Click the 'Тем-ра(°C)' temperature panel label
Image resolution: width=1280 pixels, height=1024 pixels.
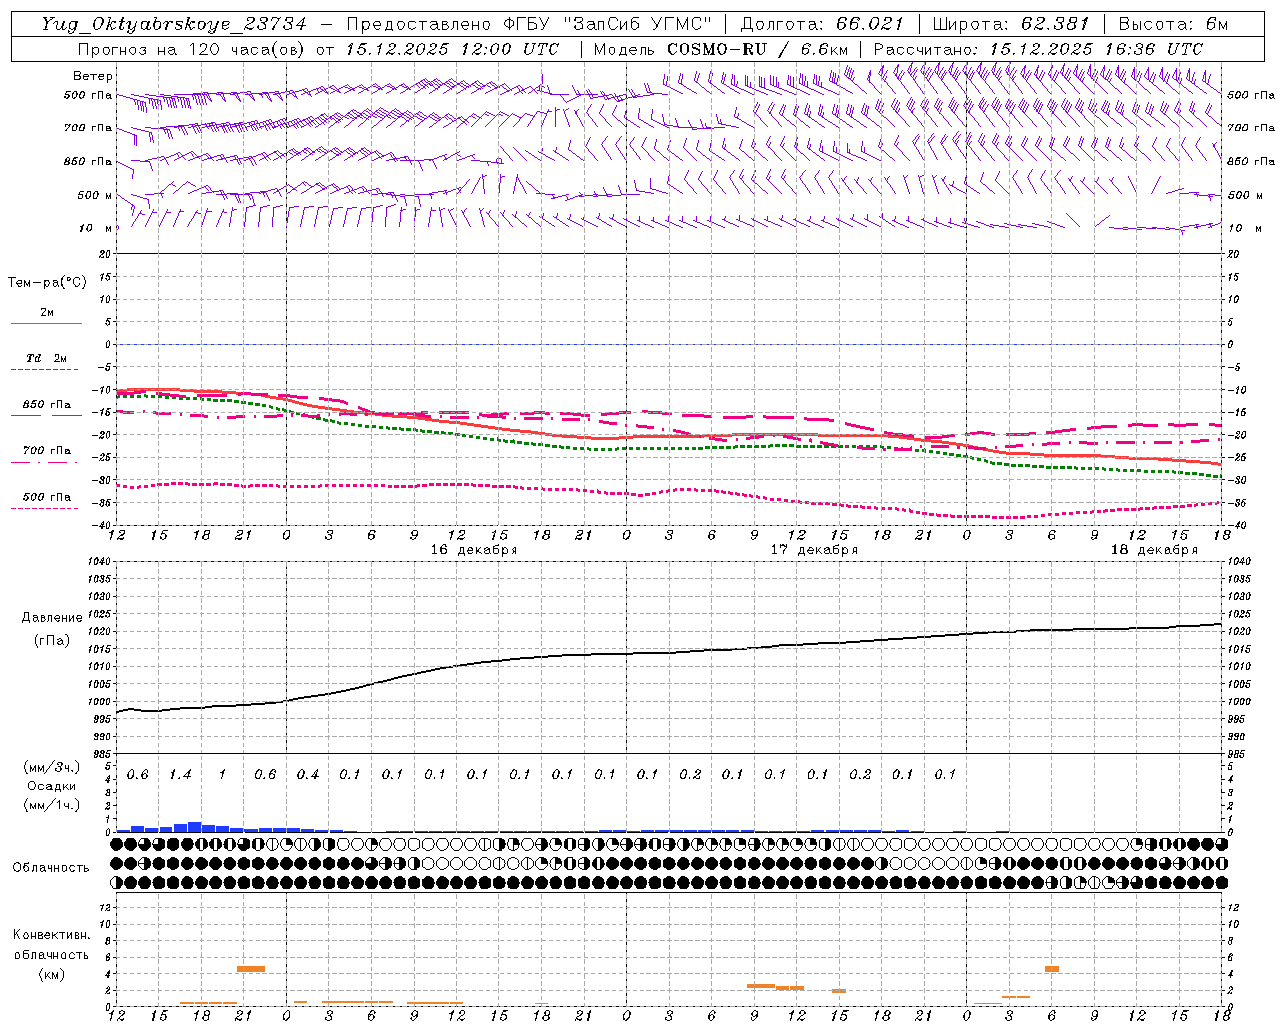click(47, 283)
